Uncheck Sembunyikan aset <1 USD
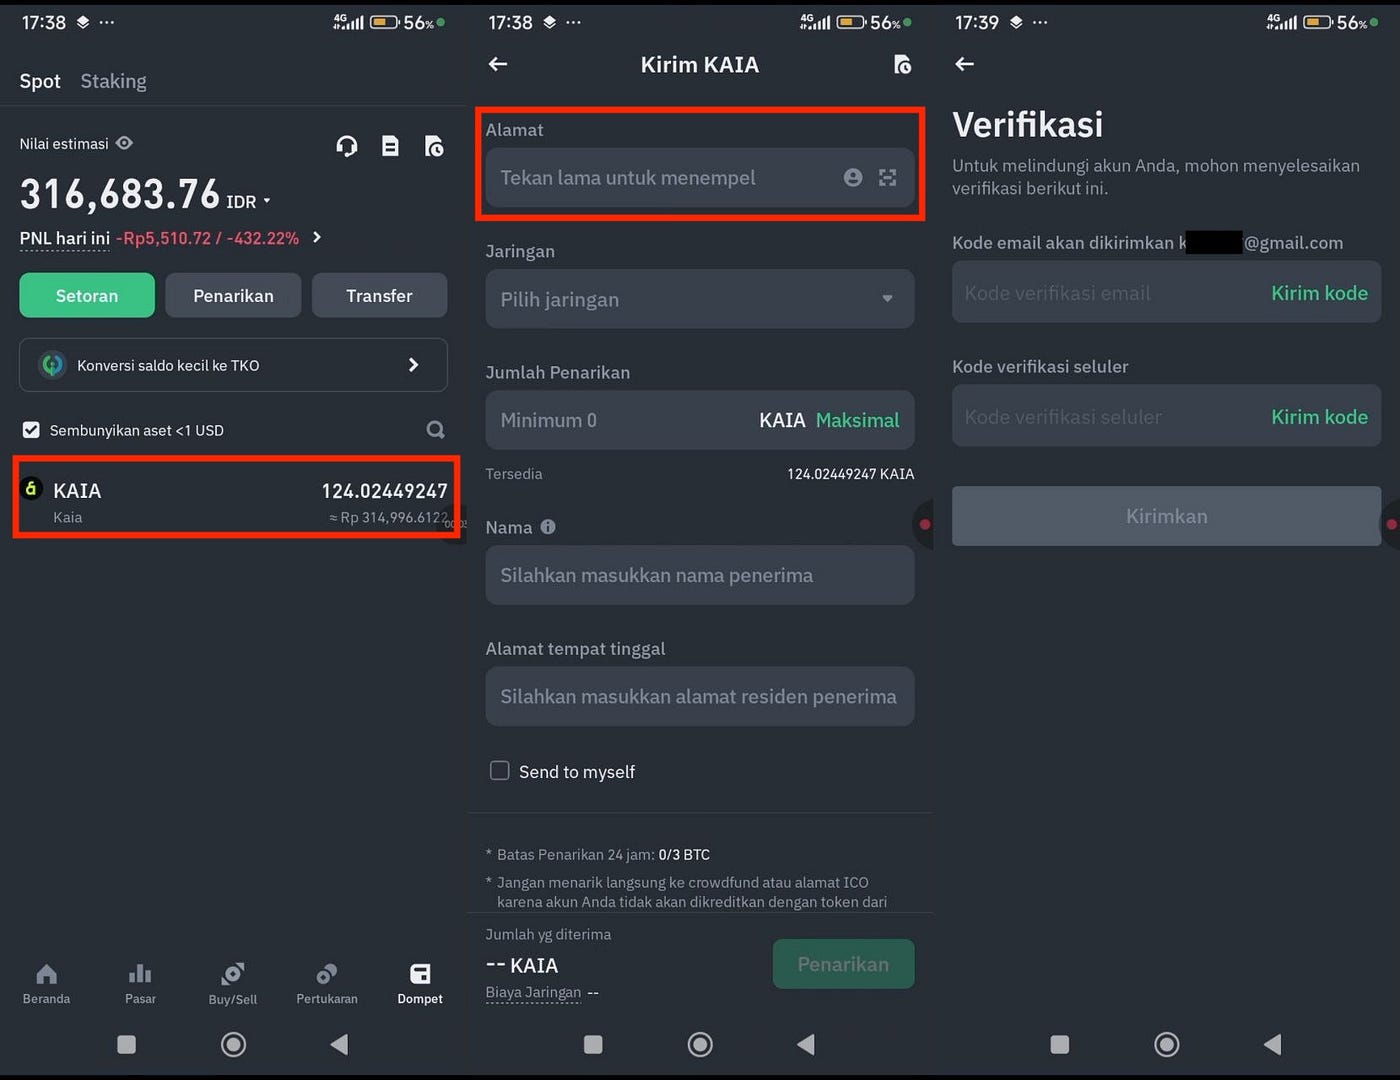The width and height of the screenshot is (1400, 1080). pyautogui.click(x=31, y=429)
